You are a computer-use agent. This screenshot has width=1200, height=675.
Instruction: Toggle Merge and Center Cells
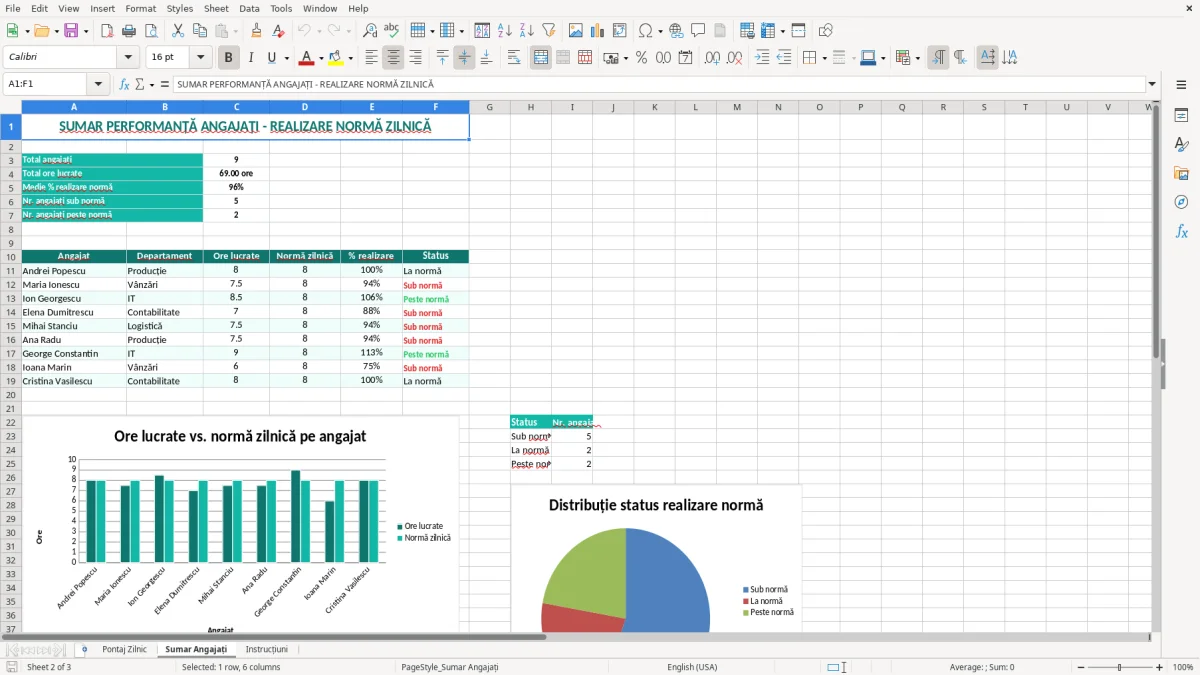(541, 58)
